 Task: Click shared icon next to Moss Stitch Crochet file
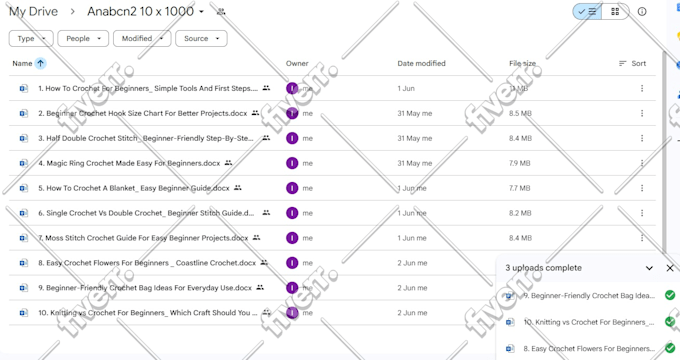(x=256, y=238)
